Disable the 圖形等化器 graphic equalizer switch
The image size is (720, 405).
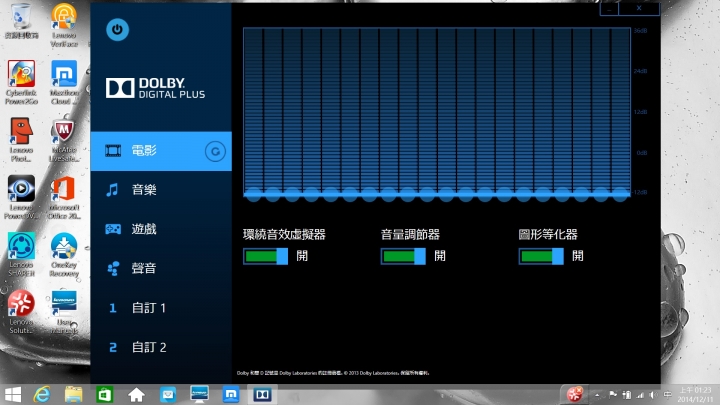[x=541, y=256]
